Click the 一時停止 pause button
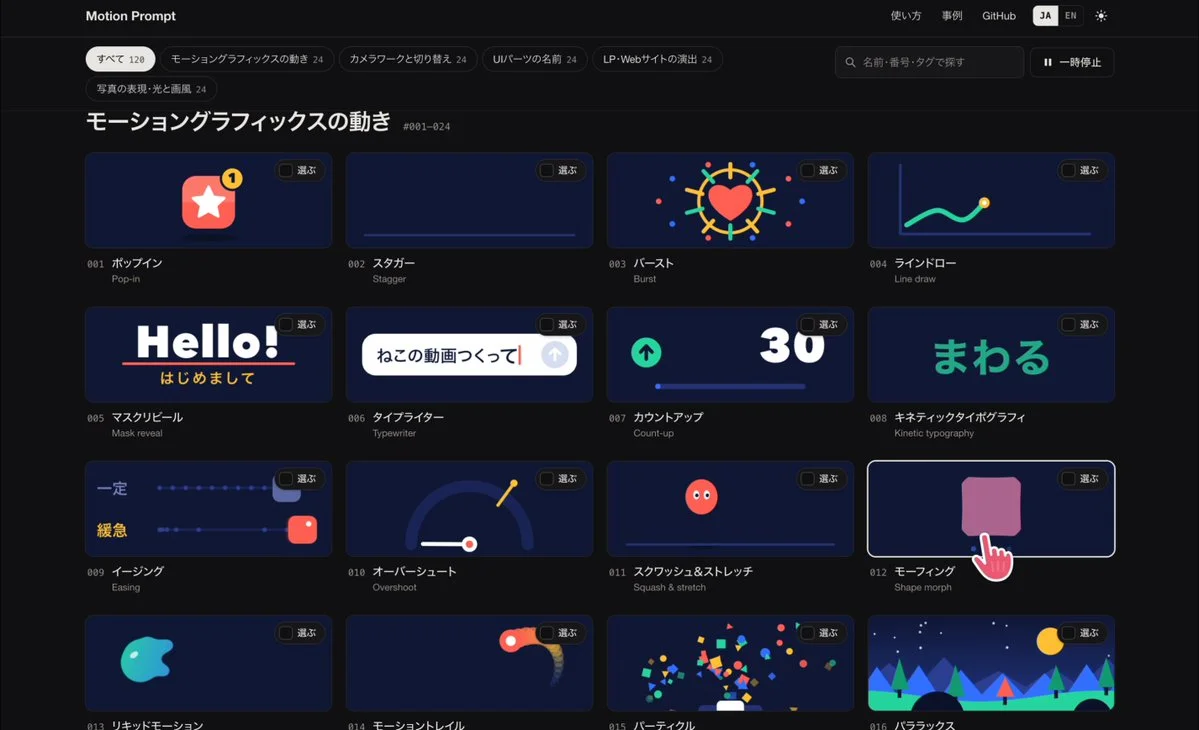This screenshot has width=1199, height=730. click(x=1072, y=63)
